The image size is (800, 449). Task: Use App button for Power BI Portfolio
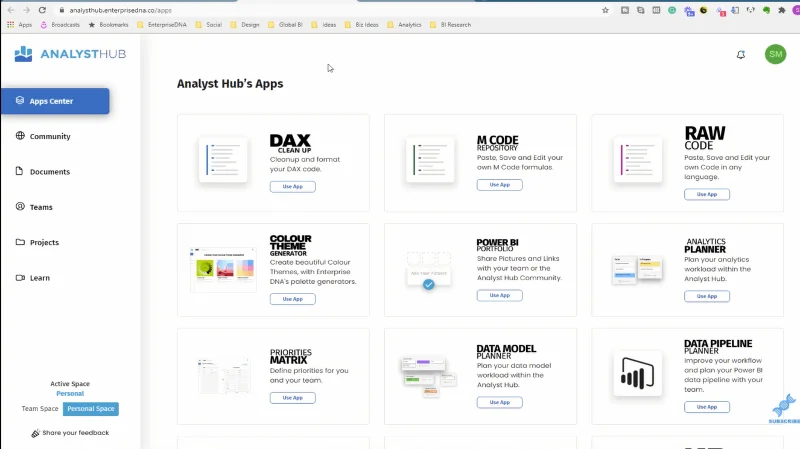tap(499, 295)
